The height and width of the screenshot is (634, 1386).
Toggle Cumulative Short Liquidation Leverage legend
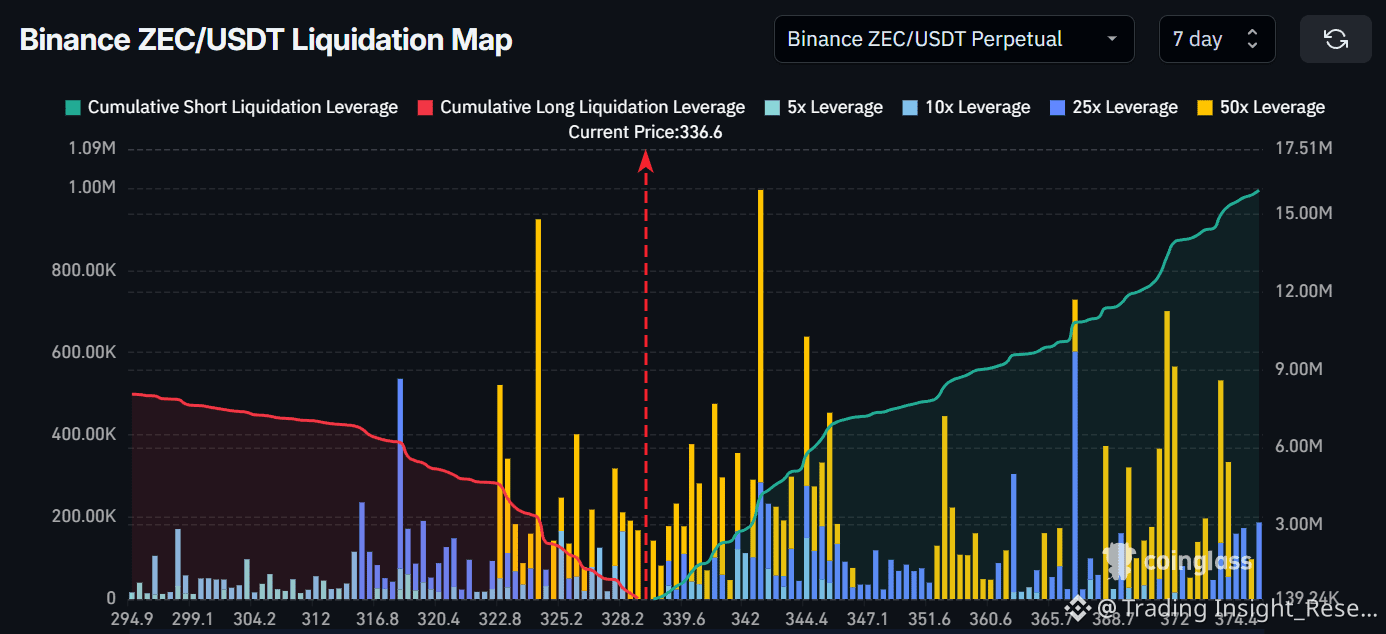click(x=242, y=107)
